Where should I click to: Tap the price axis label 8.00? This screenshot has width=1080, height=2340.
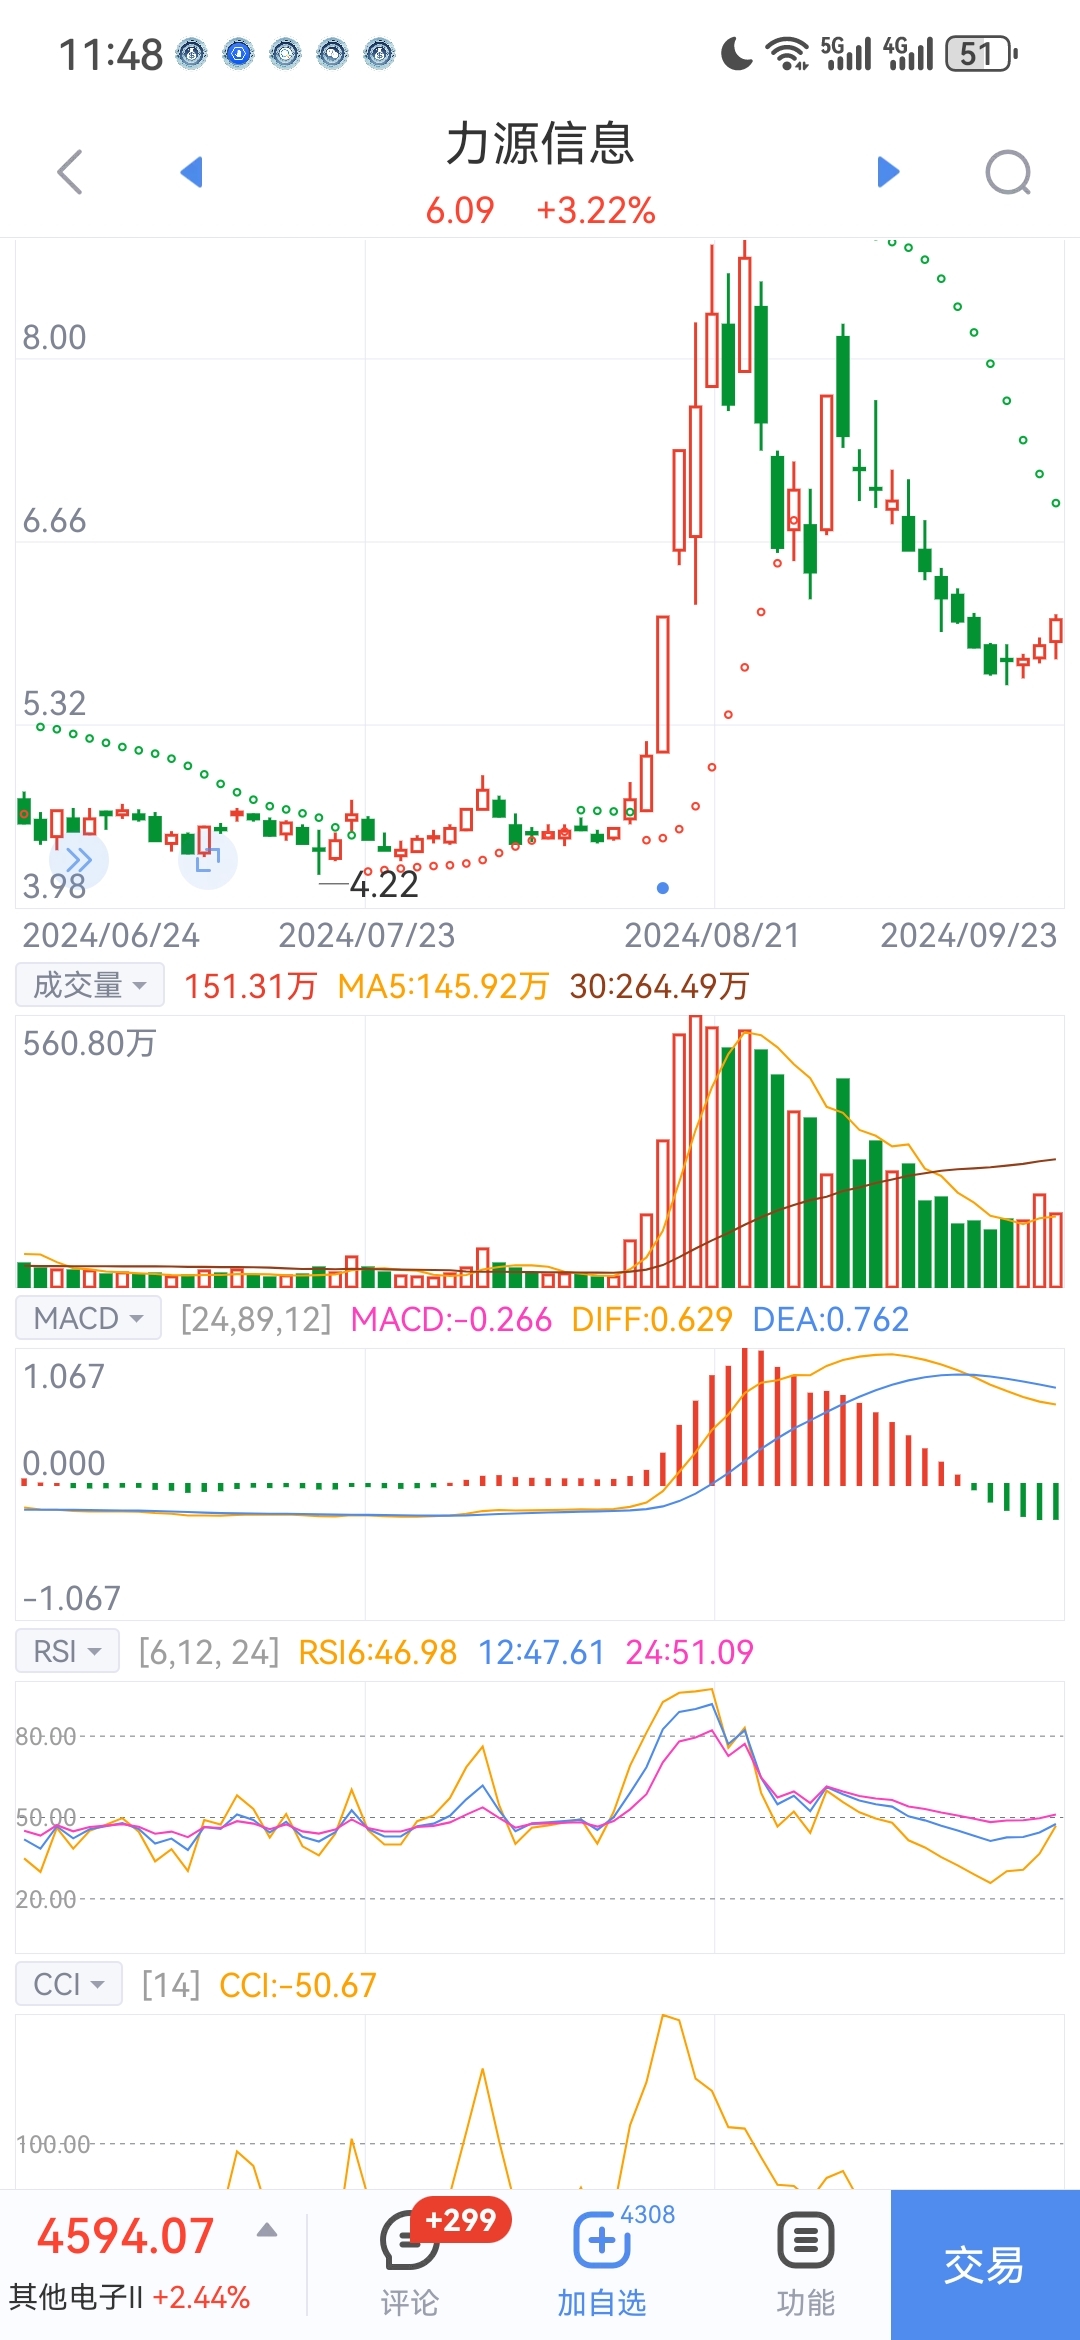click(x=54, y=337)
